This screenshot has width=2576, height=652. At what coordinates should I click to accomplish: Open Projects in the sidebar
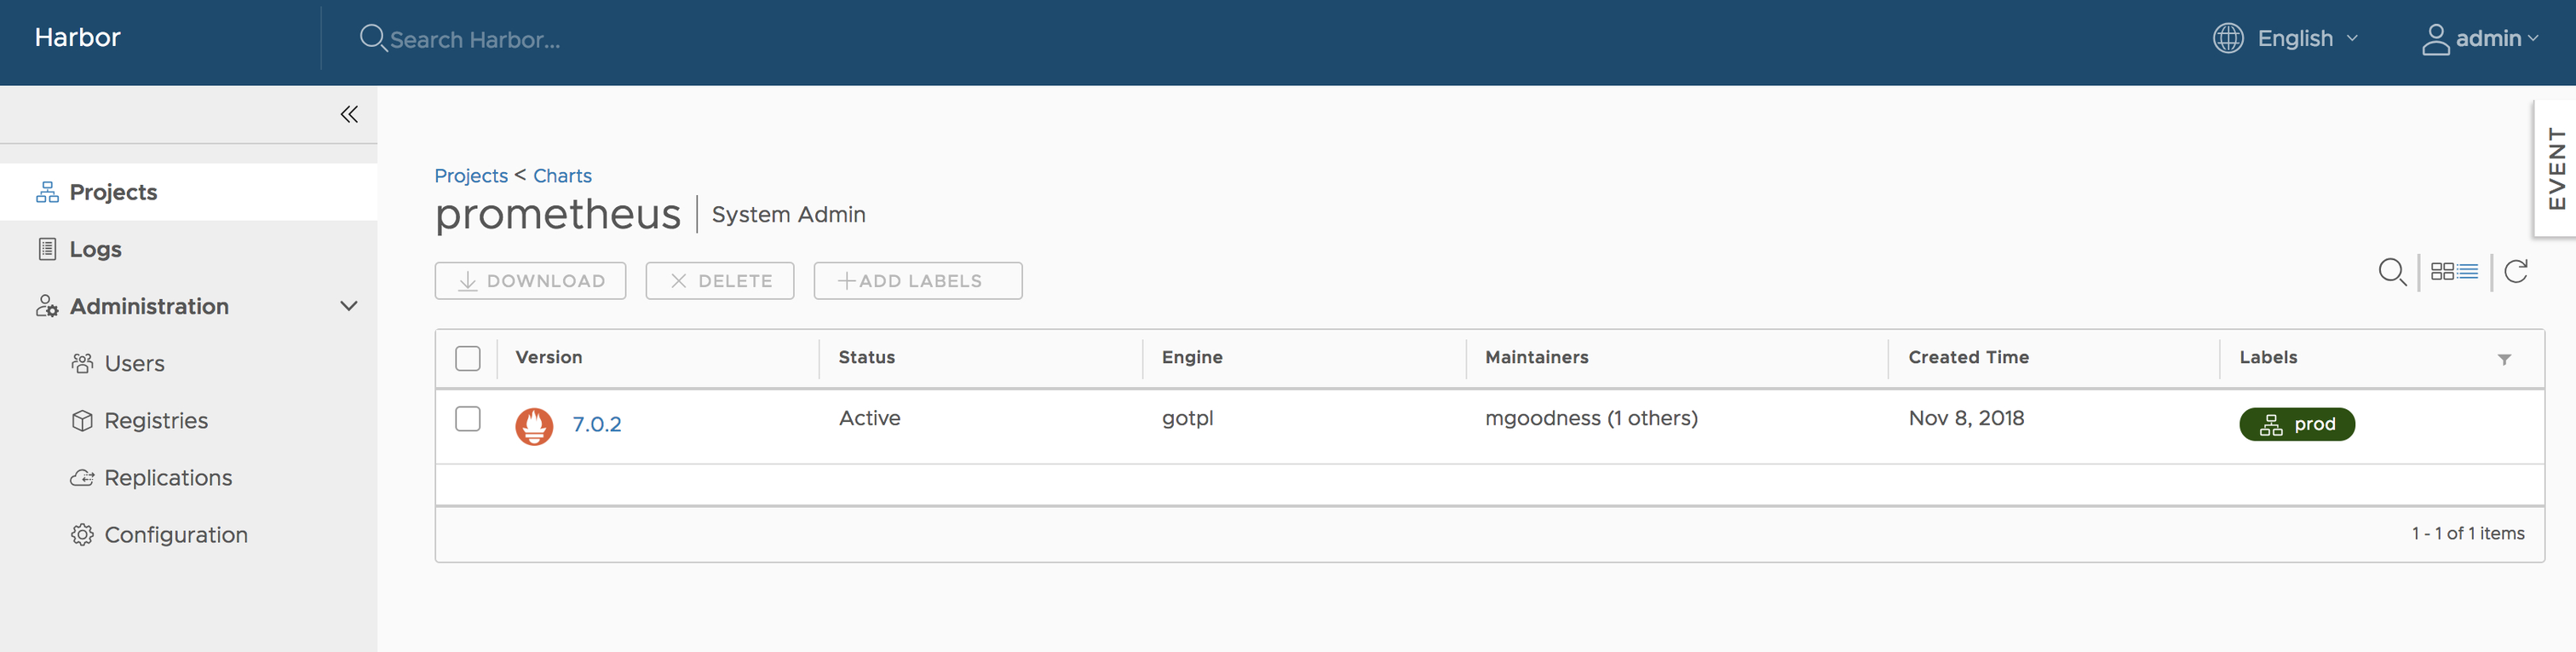tap(113, 192)
